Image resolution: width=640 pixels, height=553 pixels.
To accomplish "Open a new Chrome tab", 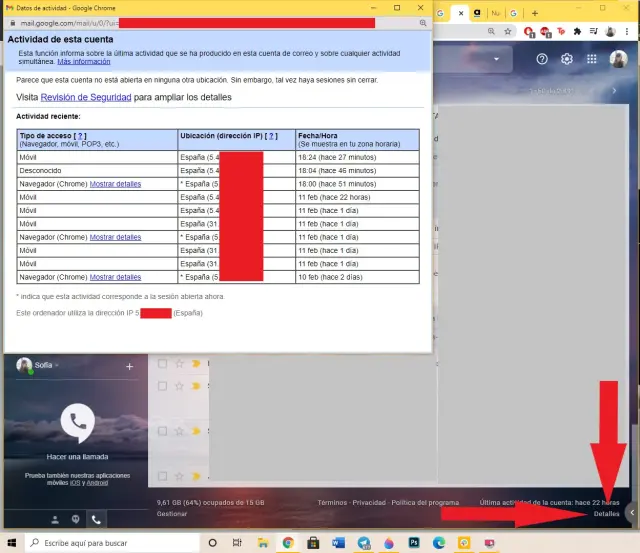I will (535, 14).
